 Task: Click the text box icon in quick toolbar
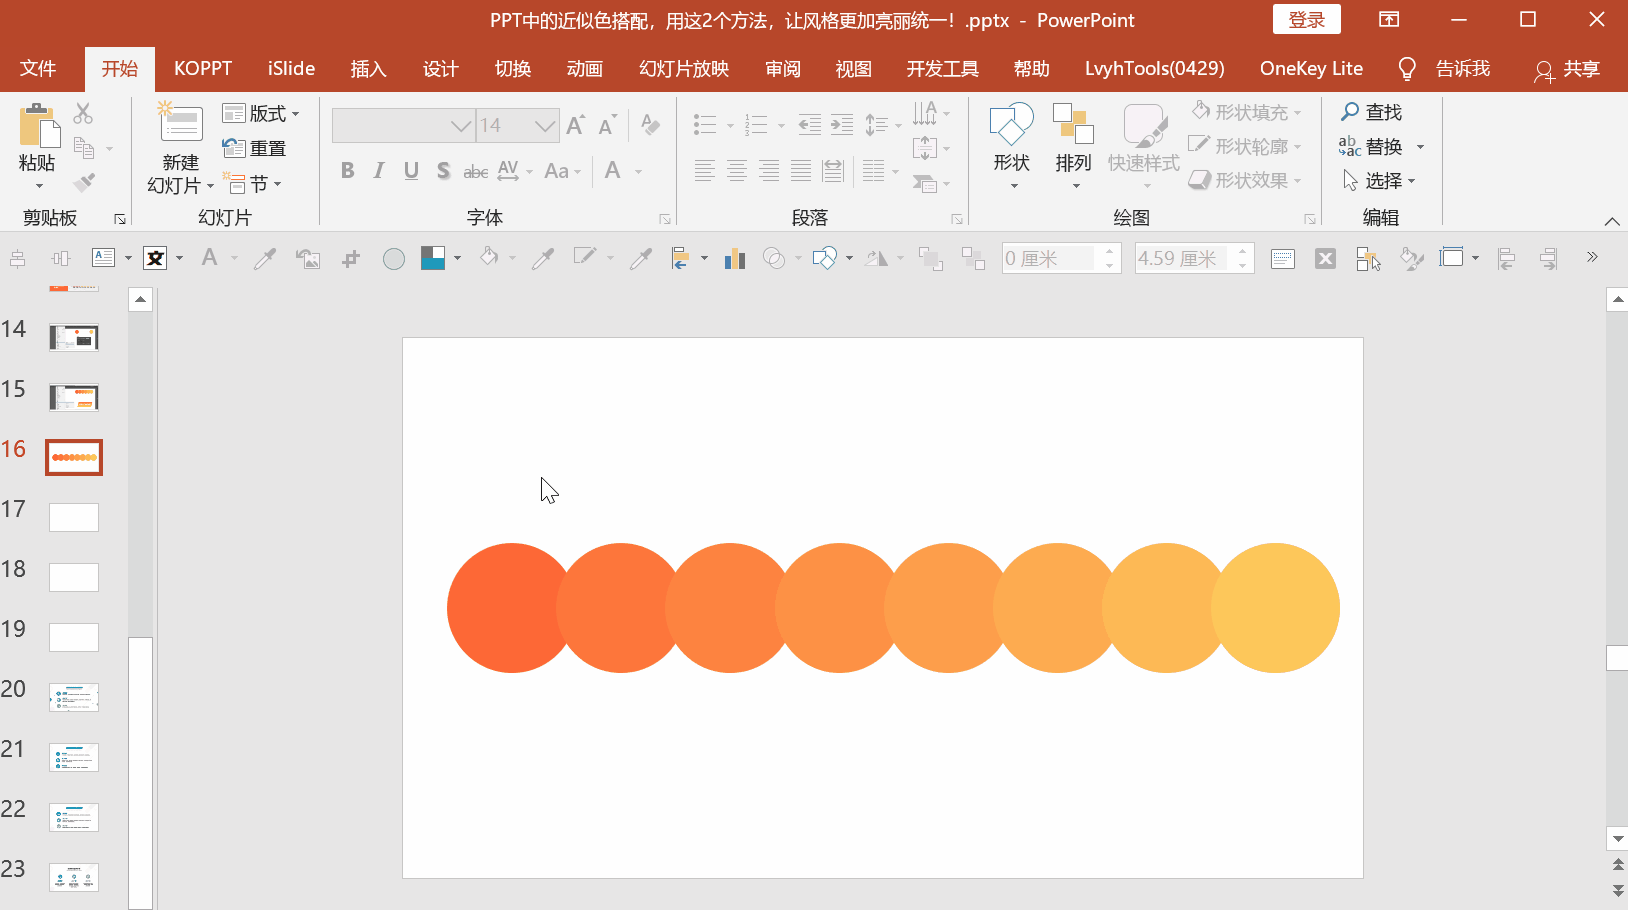click(103, 258)
